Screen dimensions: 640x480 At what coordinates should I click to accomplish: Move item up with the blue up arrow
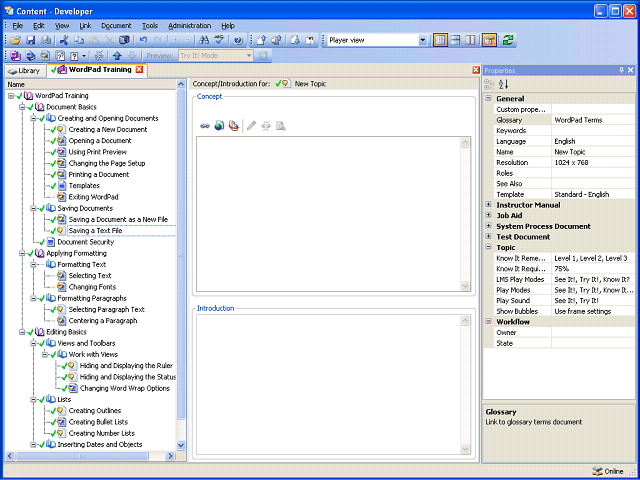click(x=118, y=56)
